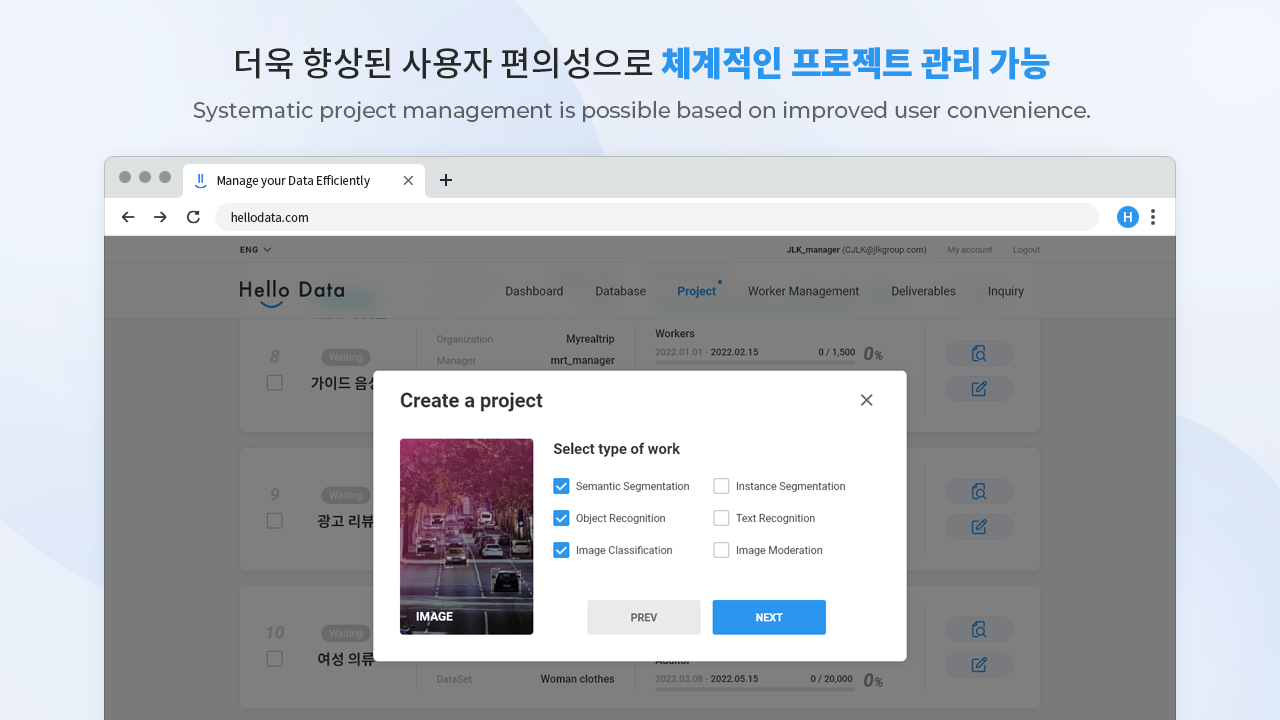
Task: Click the edit icon for project 8
Action: point(979,389)
